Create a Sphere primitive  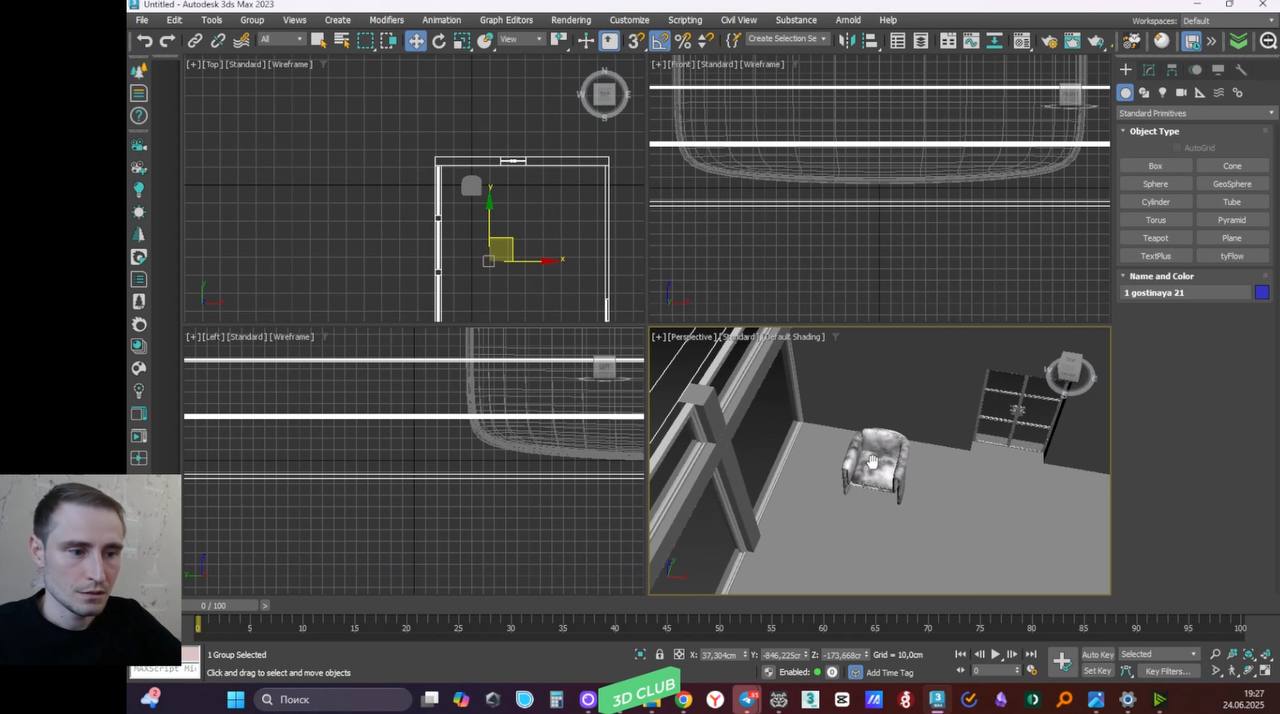click(x=1156, y=184)
